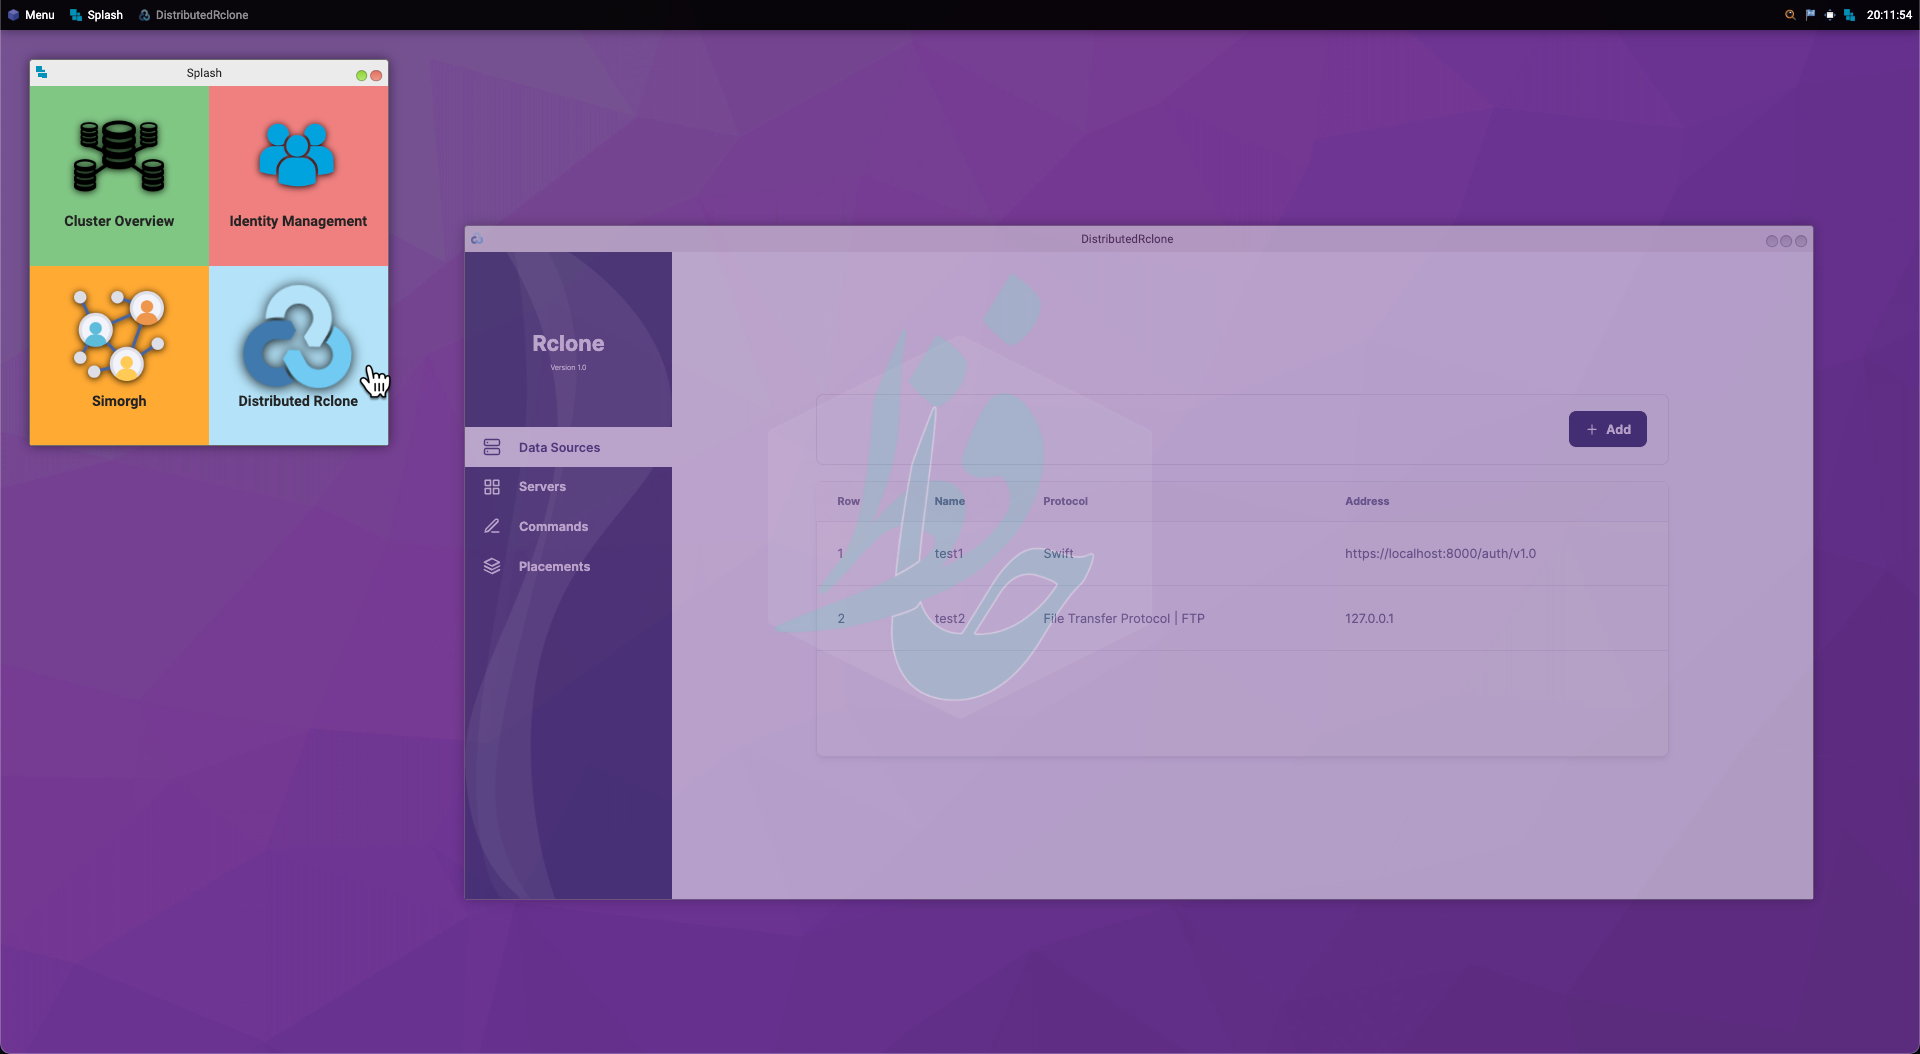Click the Protocol column header
Viewport: 1920px width, 1054px height.
click(1065, 501)
